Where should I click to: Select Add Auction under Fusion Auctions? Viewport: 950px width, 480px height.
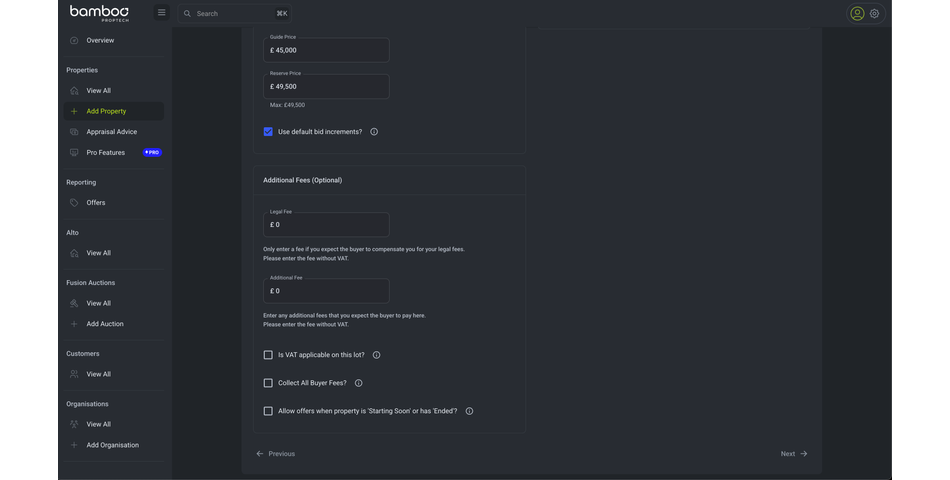point(105,324)
